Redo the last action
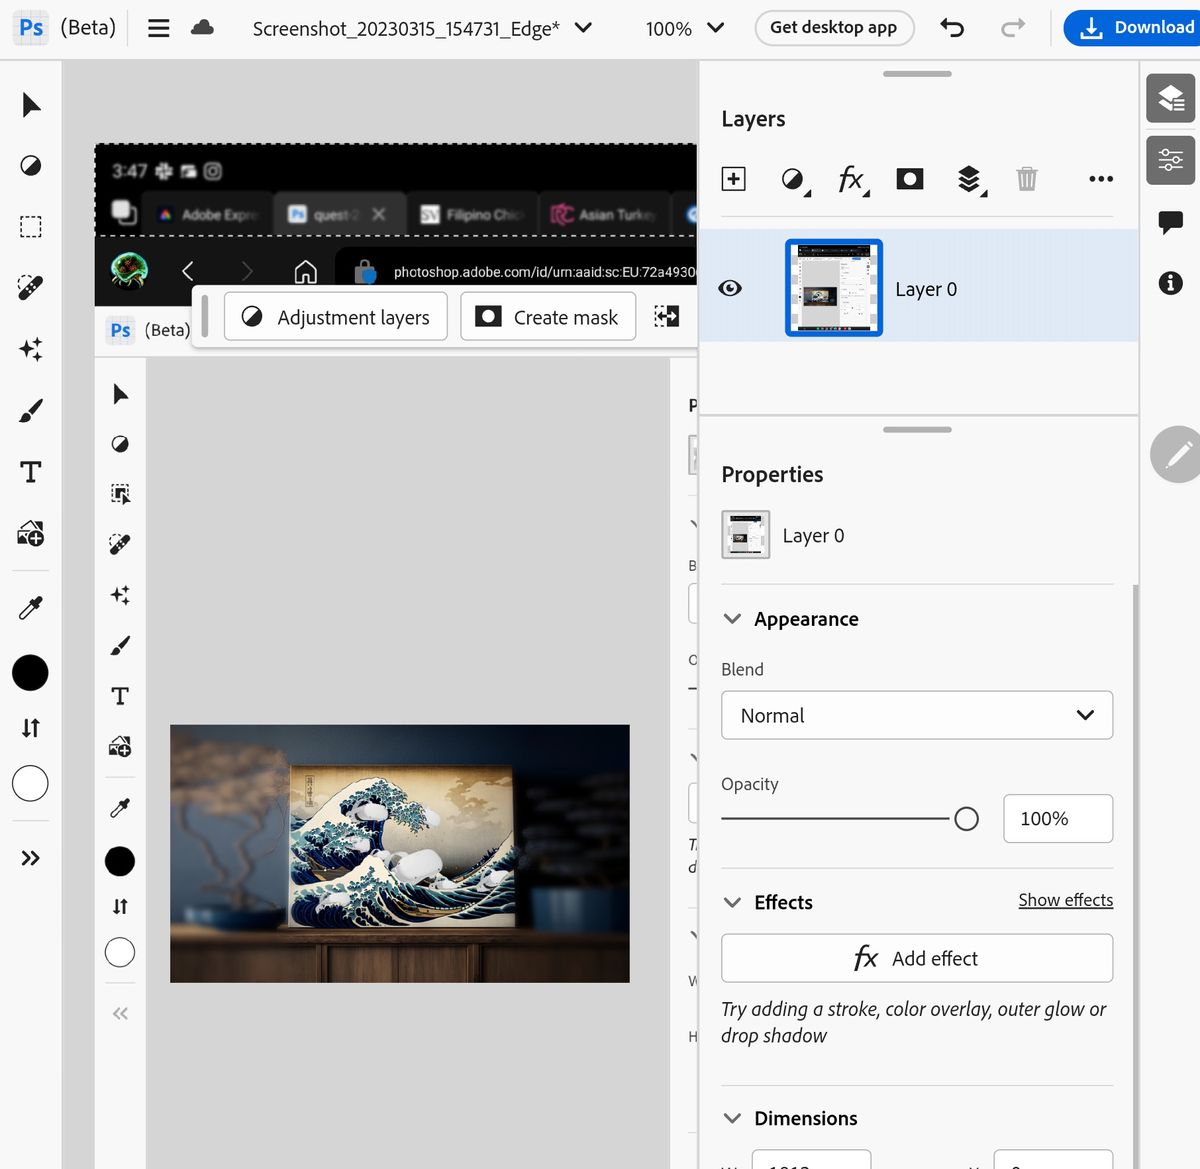 [x=1013, y=28]
